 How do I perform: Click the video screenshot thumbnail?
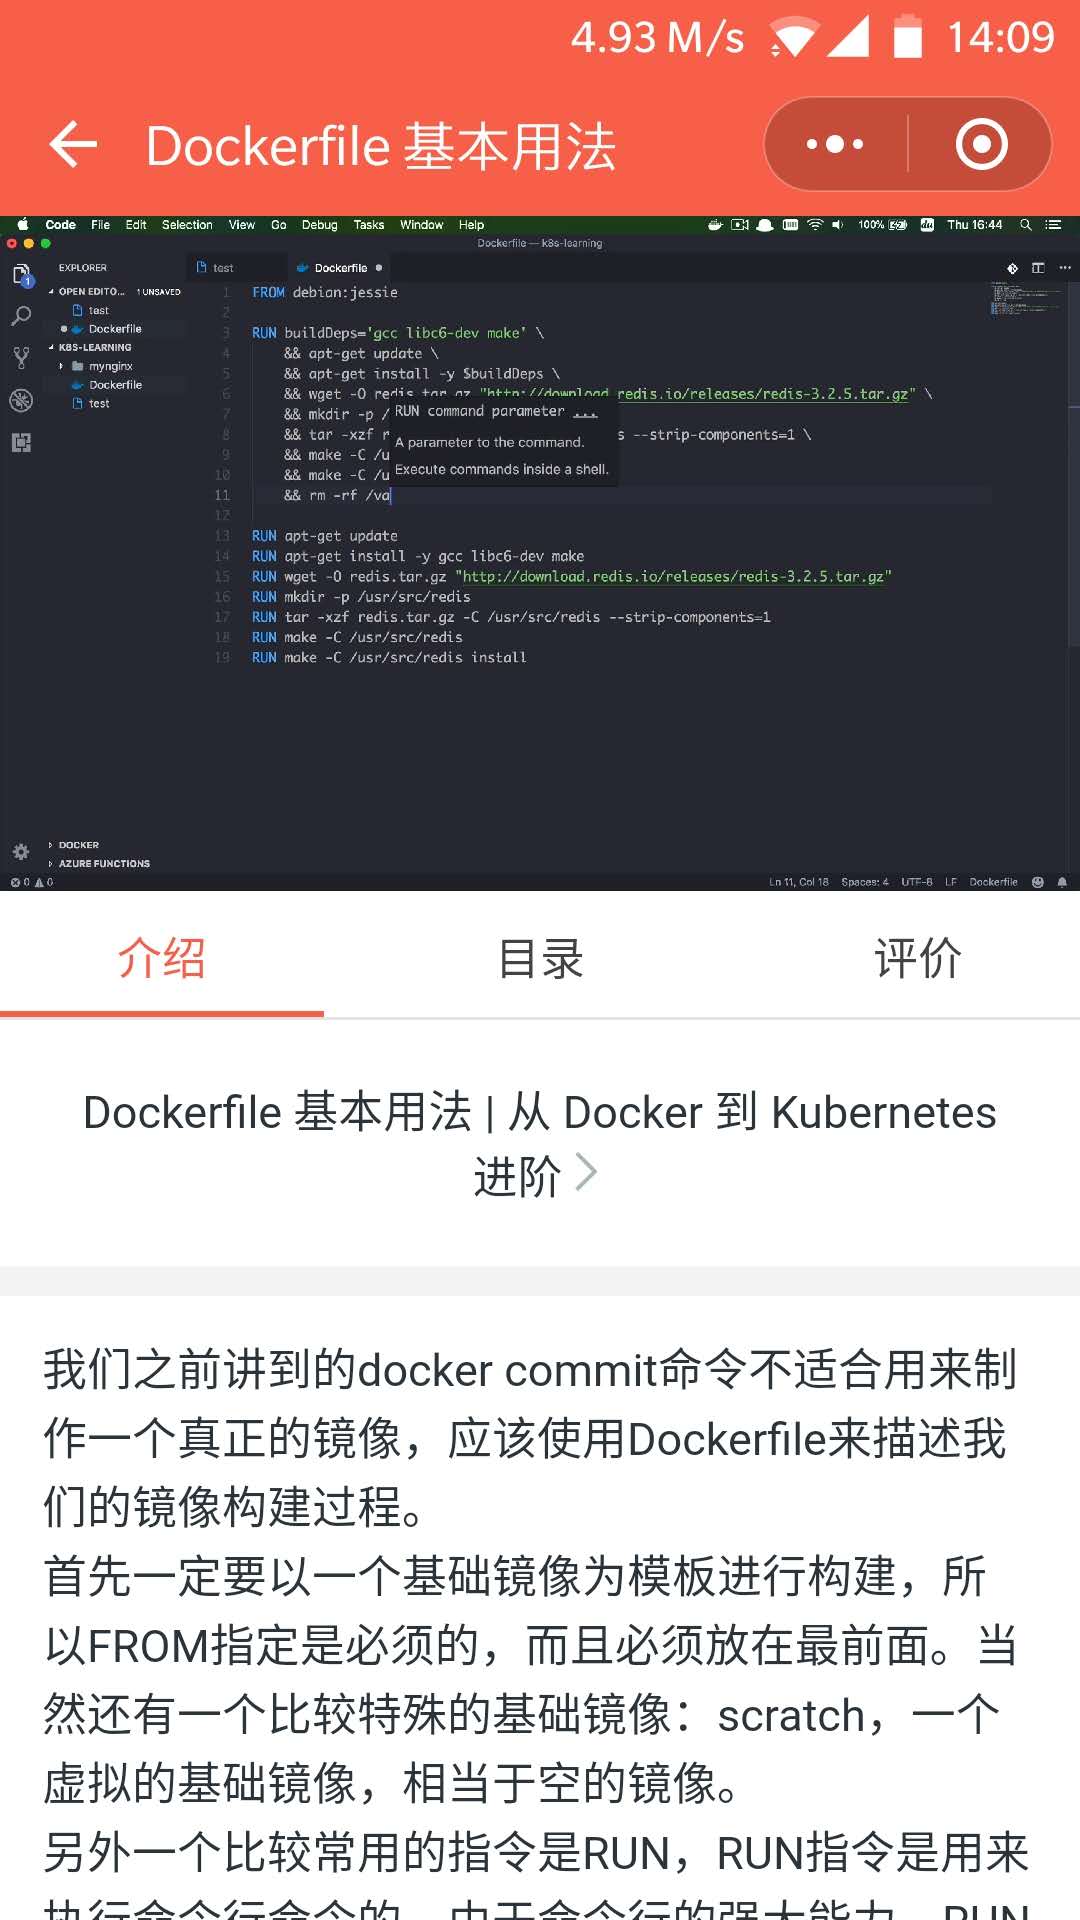(x=540, y=553)
